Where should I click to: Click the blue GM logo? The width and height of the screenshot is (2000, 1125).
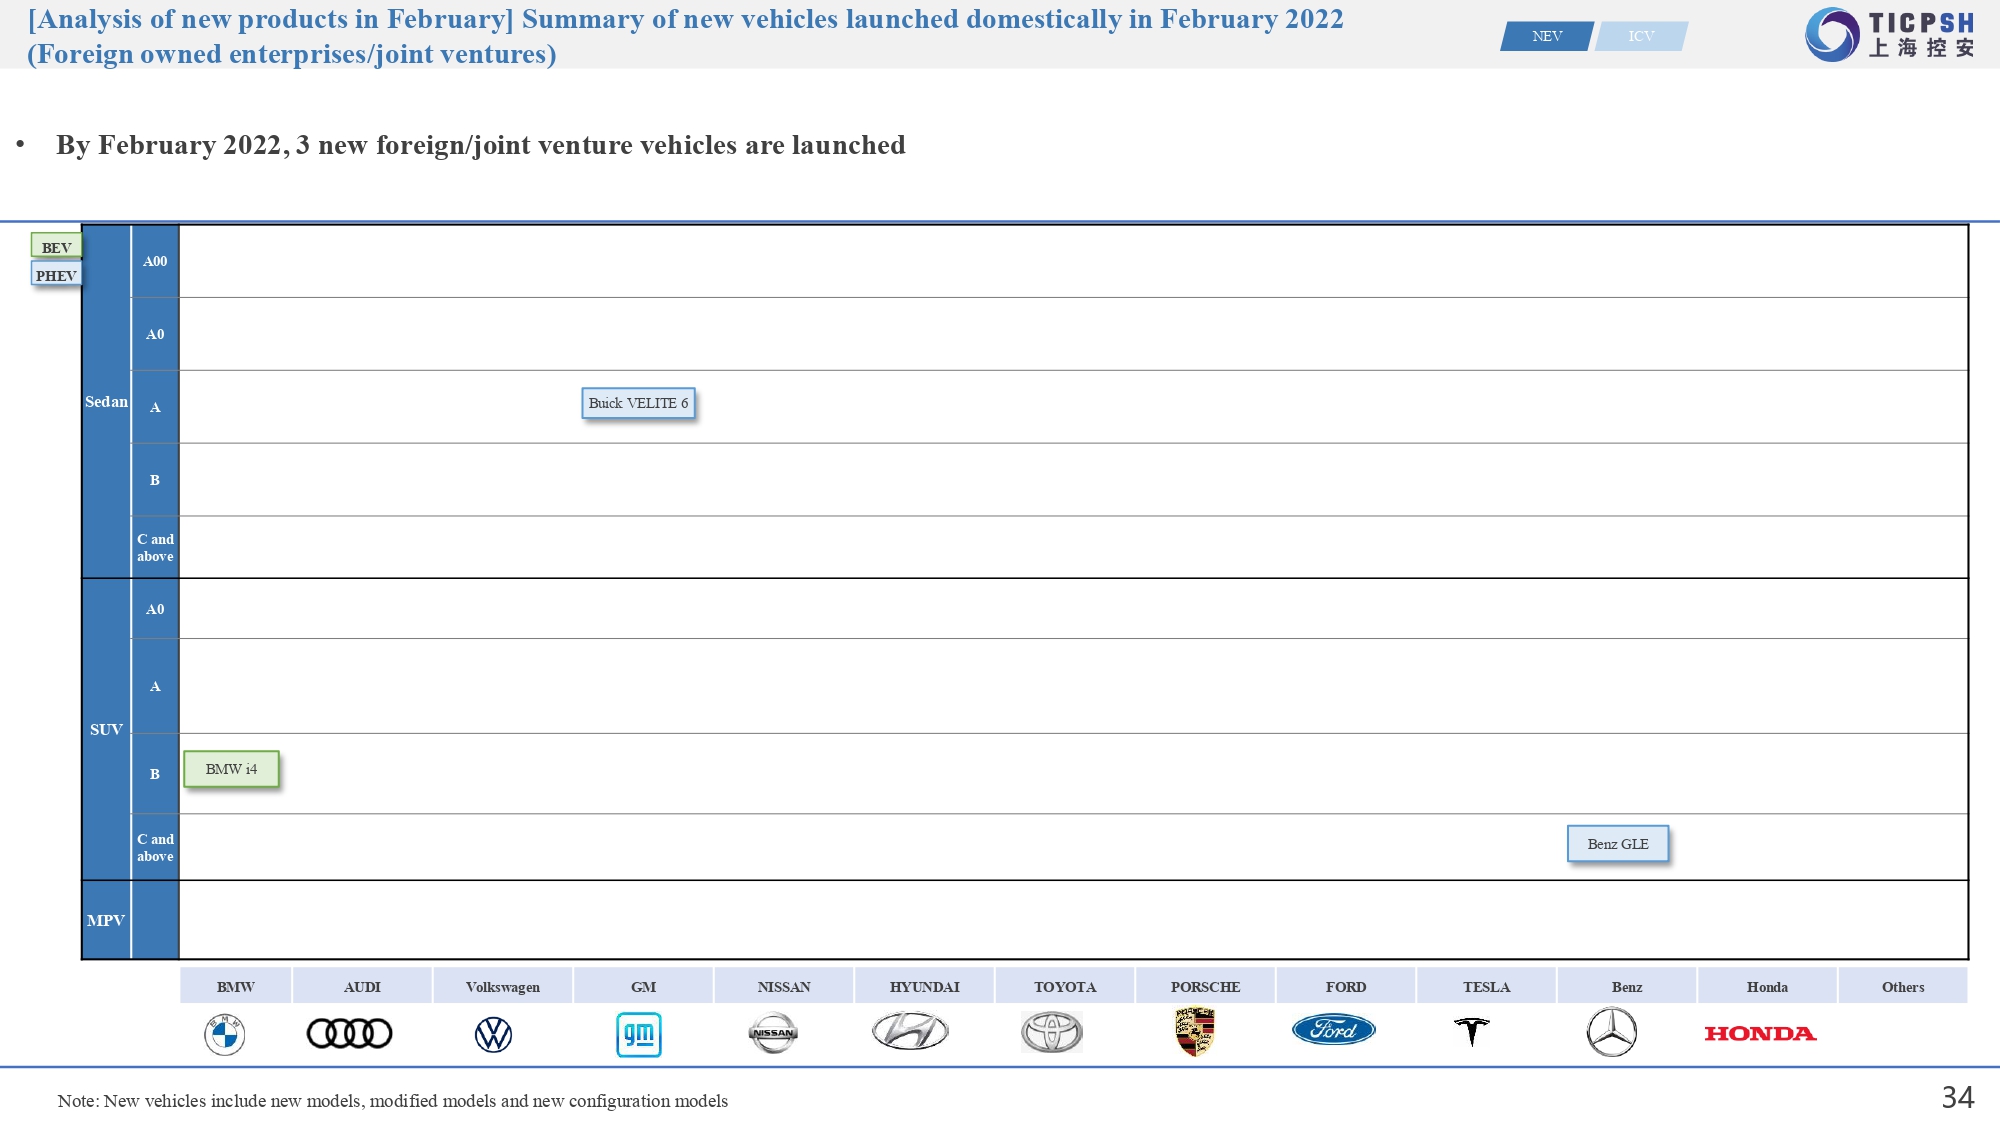tap(639, 1034)
